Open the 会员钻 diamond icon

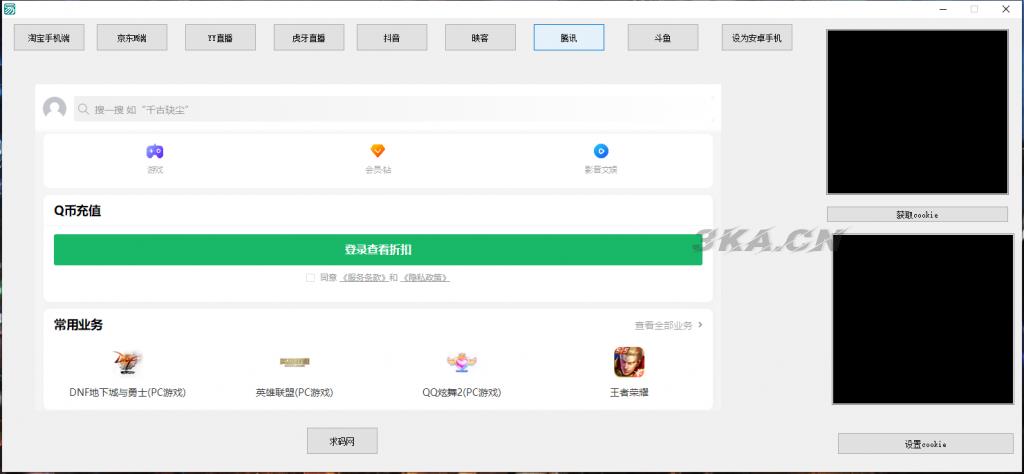pyautogui.click(x=377, y=151)
